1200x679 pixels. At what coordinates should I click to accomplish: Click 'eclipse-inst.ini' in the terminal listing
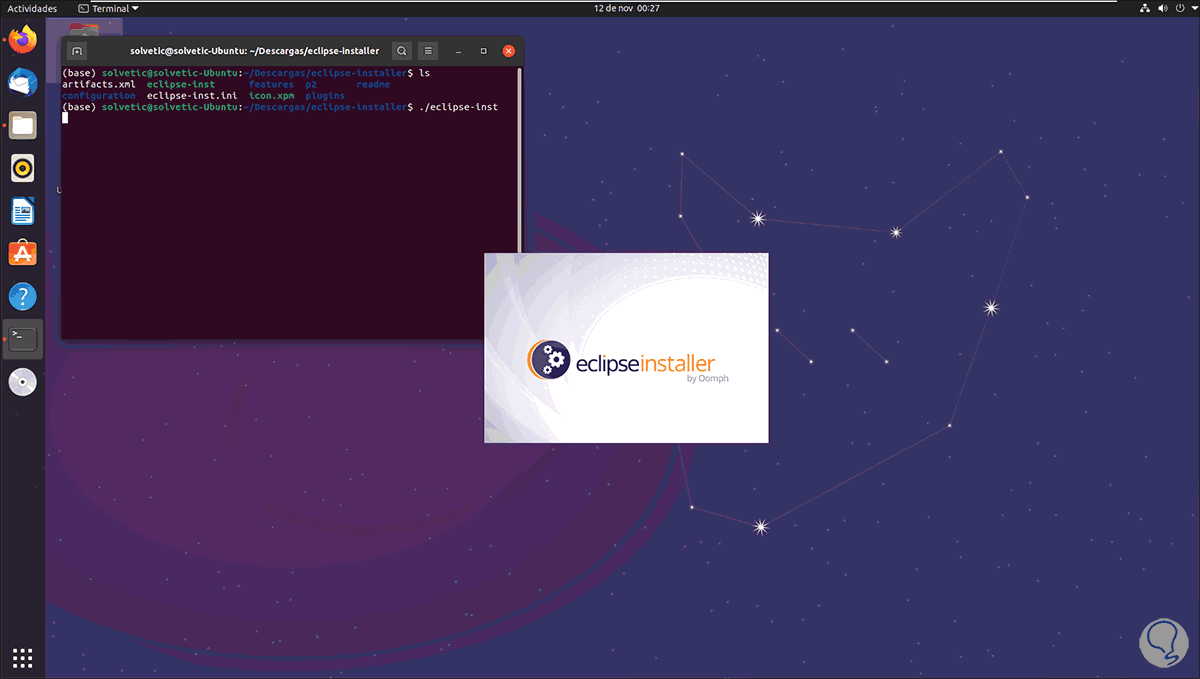tap(192, 96)
